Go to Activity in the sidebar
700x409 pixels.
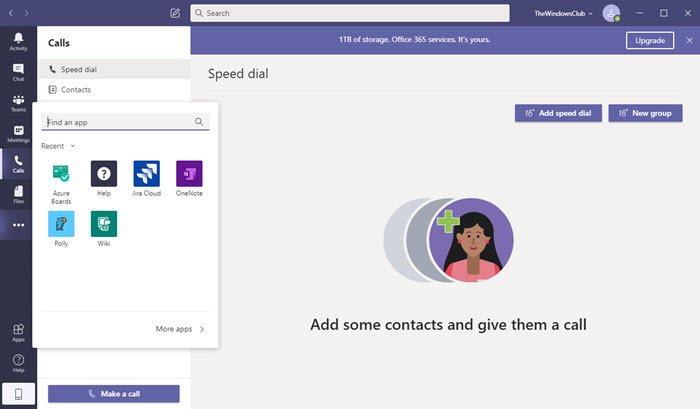[18, 42]
